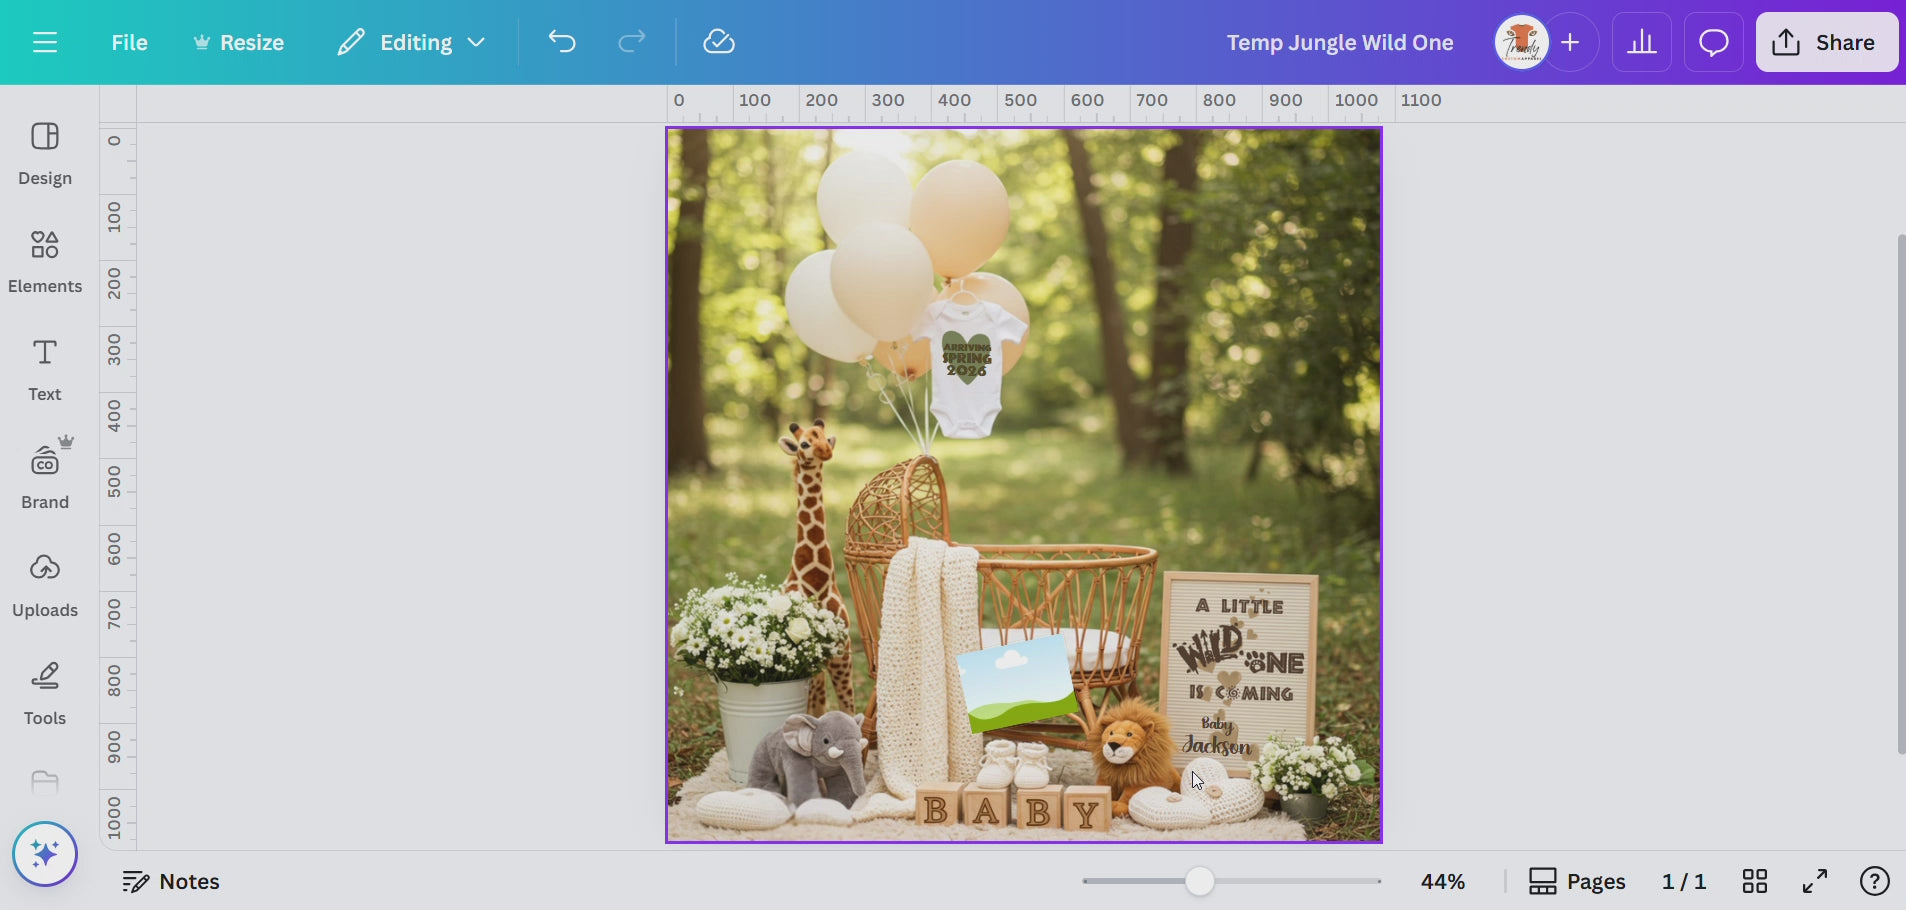Select the white baby onesie graphic

pos(967,366)
